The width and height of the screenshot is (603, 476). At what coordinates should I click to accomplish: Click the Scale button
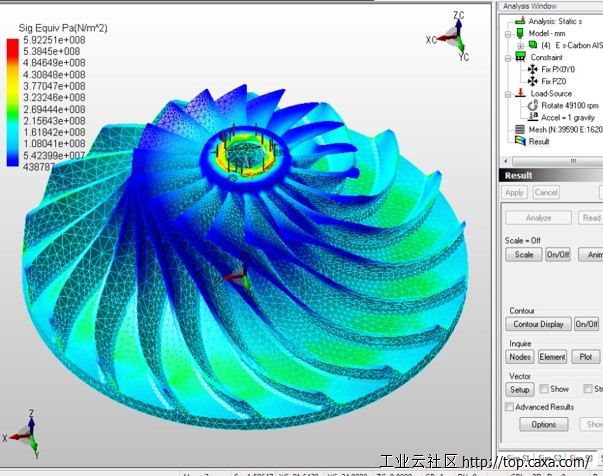[x=524, y=255]
